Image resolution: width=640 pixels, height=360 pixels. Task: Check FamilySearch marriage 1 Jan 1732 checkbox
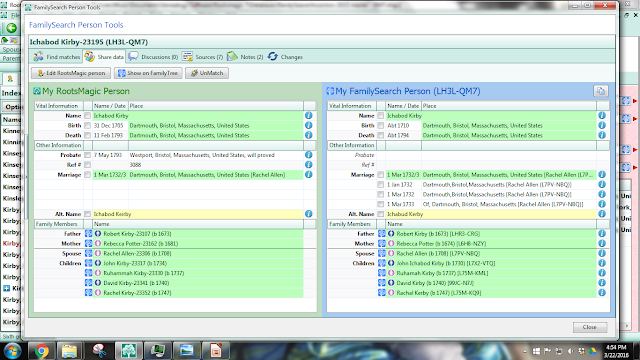point(380,184)
